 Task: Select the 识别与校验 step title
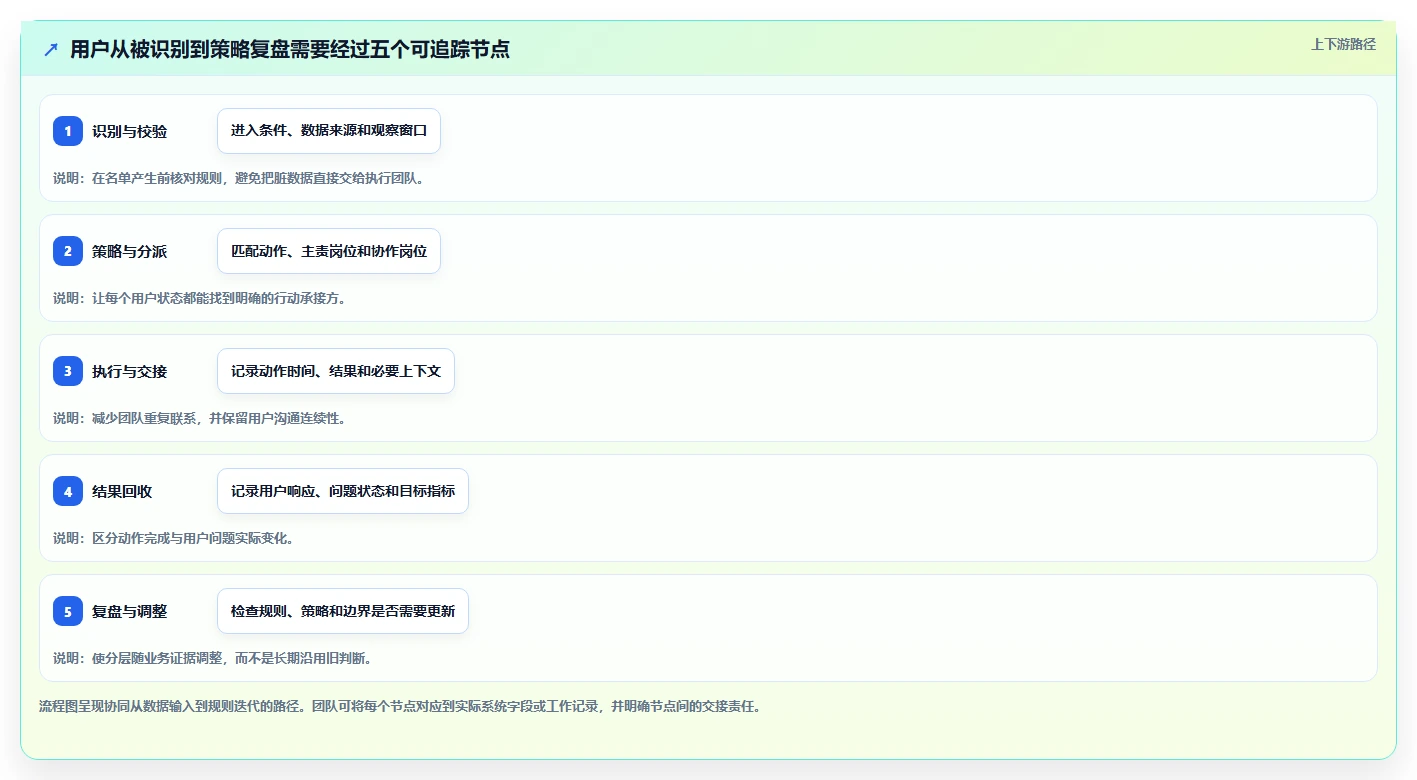129,131
